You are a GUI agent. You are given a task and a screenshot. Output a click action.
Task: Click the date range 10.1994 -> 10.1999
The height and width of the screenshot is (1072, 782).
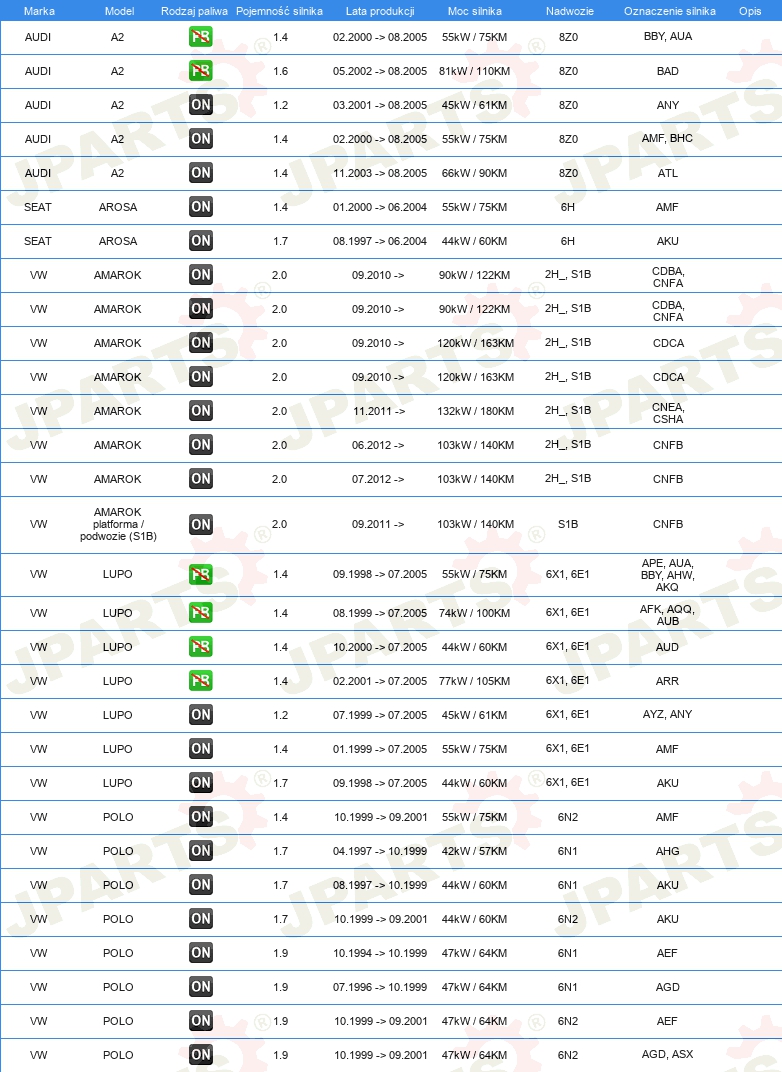pyautogui.click(x=380, y=953)
